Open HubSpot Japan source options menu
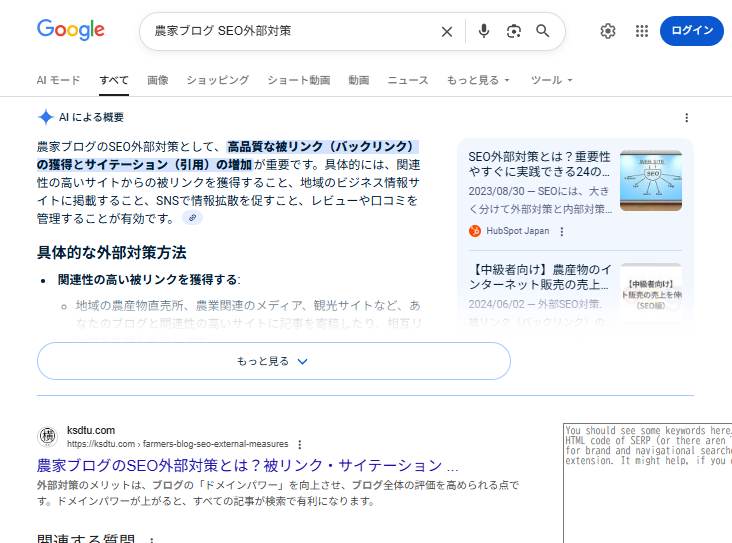The height and width of the screenshot is (543, 732). point(562,231)
